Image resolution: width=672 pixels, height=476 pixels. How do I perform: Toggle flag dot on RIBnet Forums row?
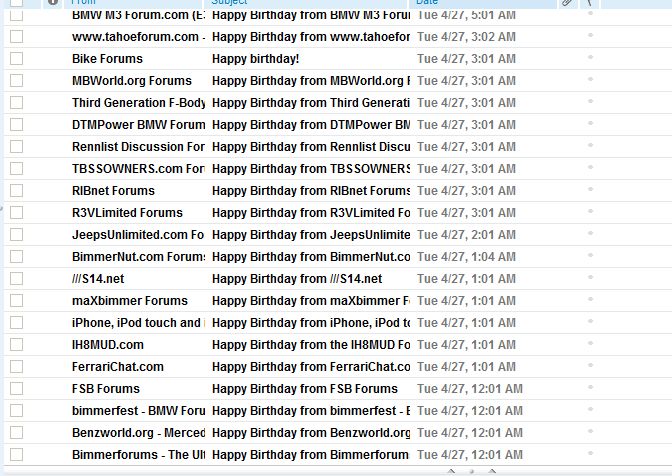[x=591, y=189]
